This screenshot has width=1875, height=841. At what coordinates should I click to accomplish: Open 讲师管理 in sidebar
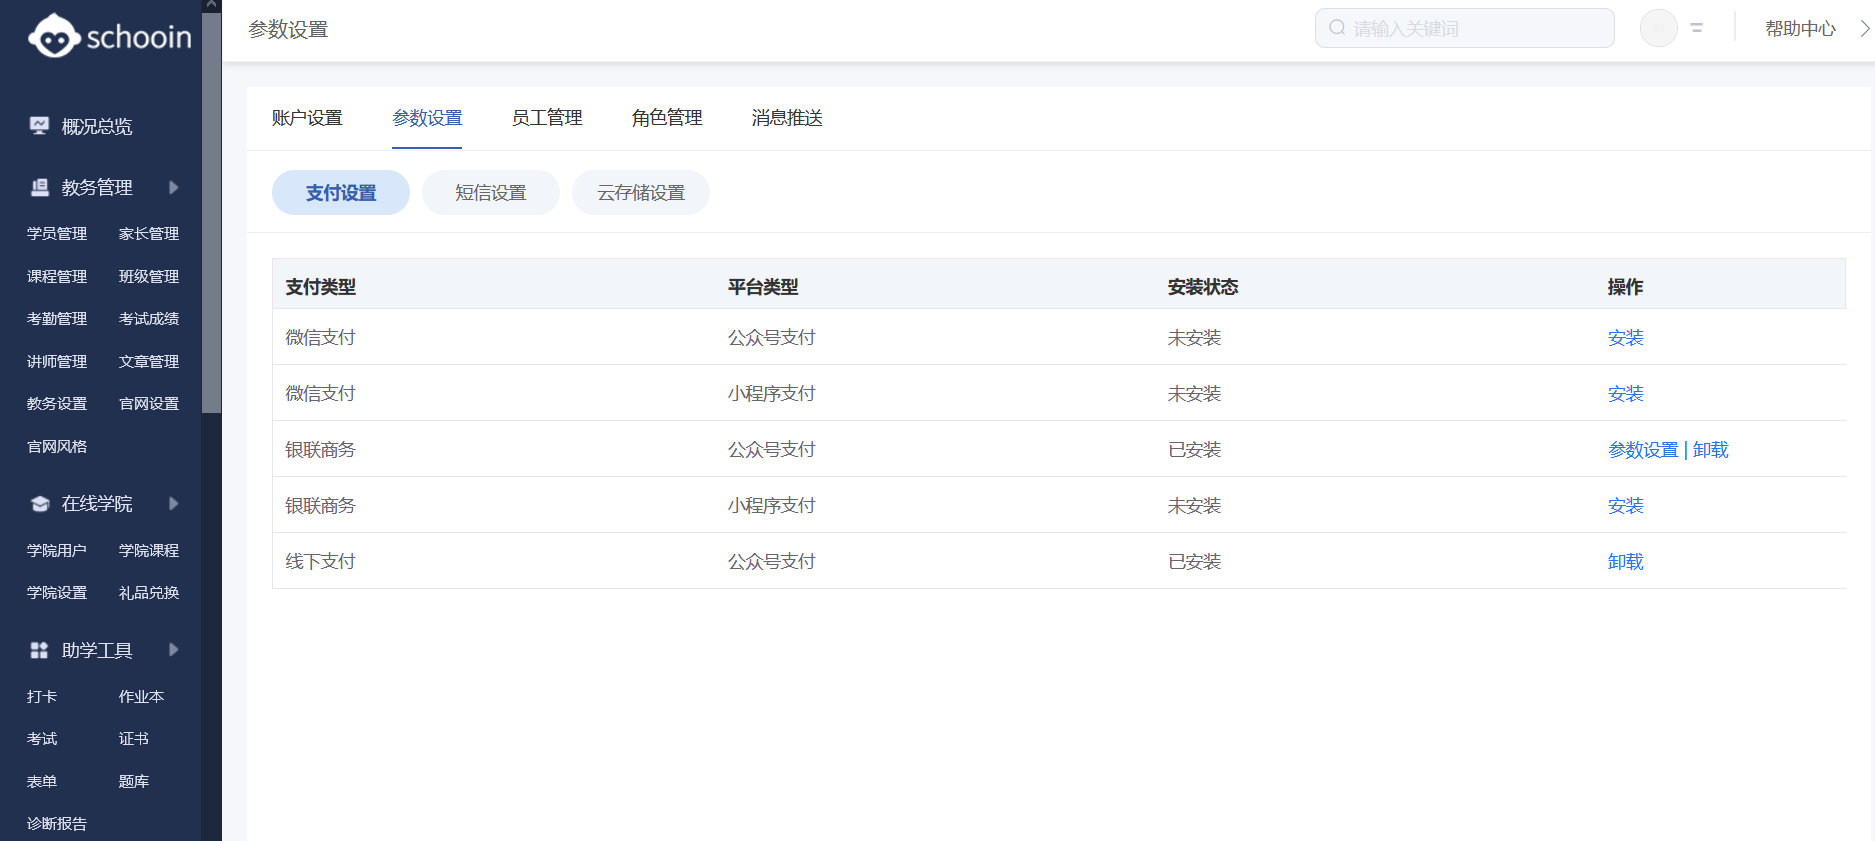[x=57, y=362]
